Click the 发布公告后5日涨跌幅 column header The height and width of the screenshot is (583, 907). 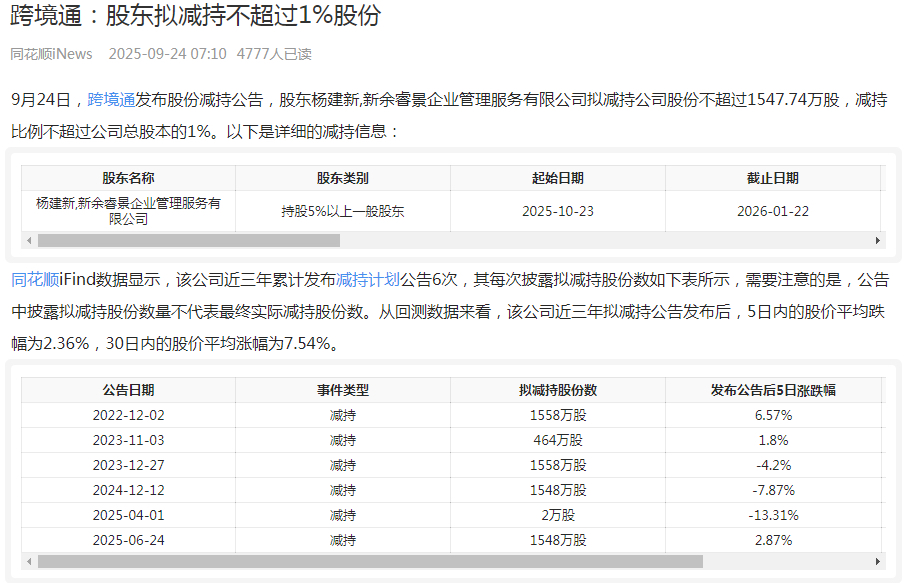(773, 390)
